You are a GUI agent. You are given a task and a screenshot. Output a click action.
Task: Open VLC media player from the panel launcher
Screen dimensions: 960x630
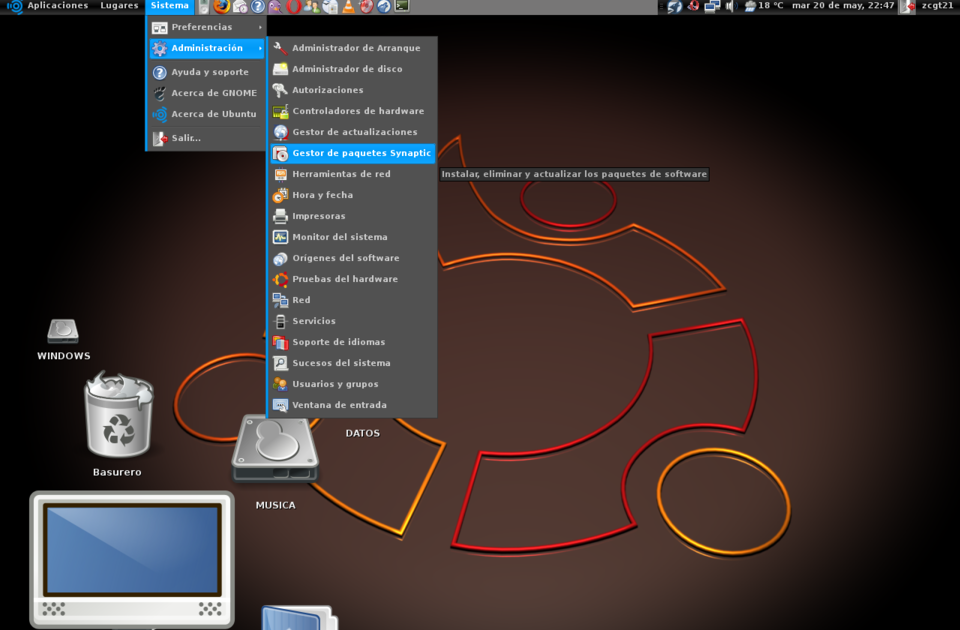351,7
